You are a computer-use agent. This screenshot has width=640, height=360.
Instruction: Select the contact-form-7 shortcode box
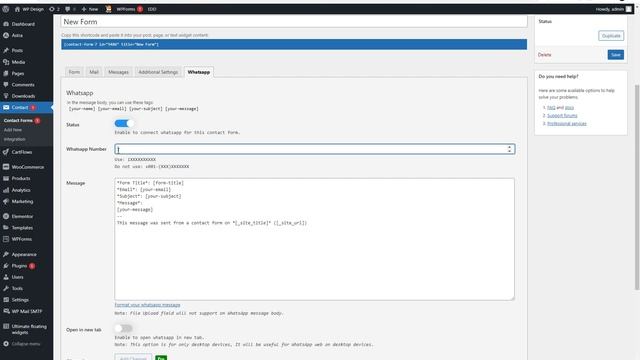tap(294, 44)
